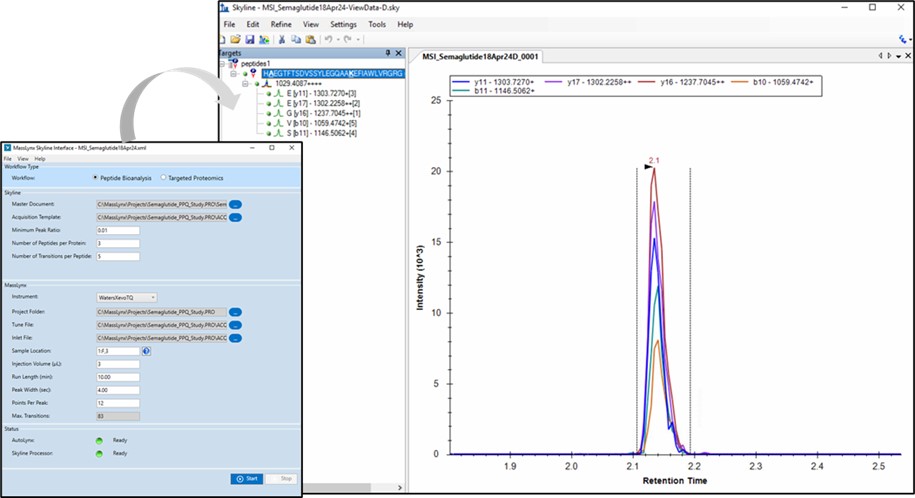915x498 pixels.
Task: Close the chromatogram graph pane
Action: pos(908,56)
